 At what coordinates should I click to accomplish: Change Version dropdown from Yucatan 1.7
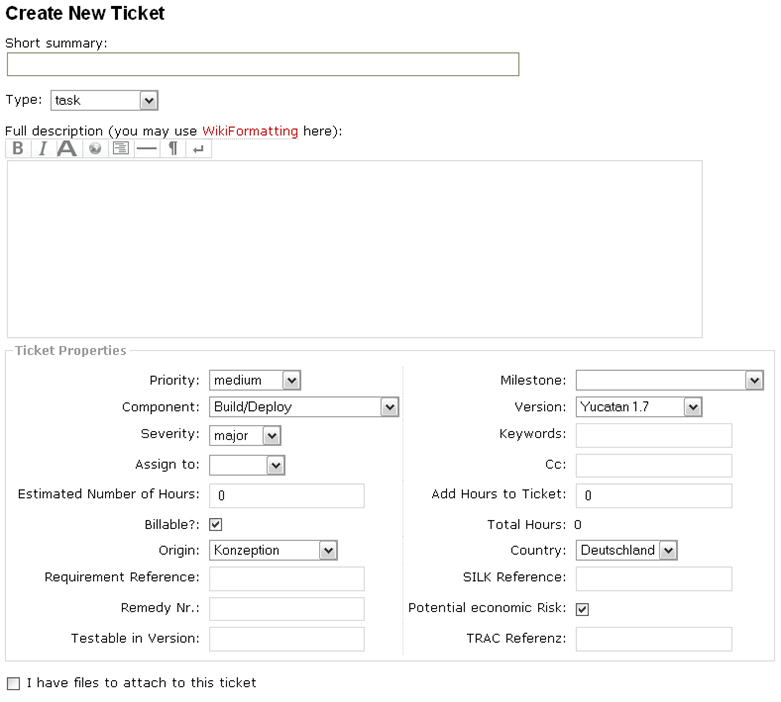tap(639, 407)
